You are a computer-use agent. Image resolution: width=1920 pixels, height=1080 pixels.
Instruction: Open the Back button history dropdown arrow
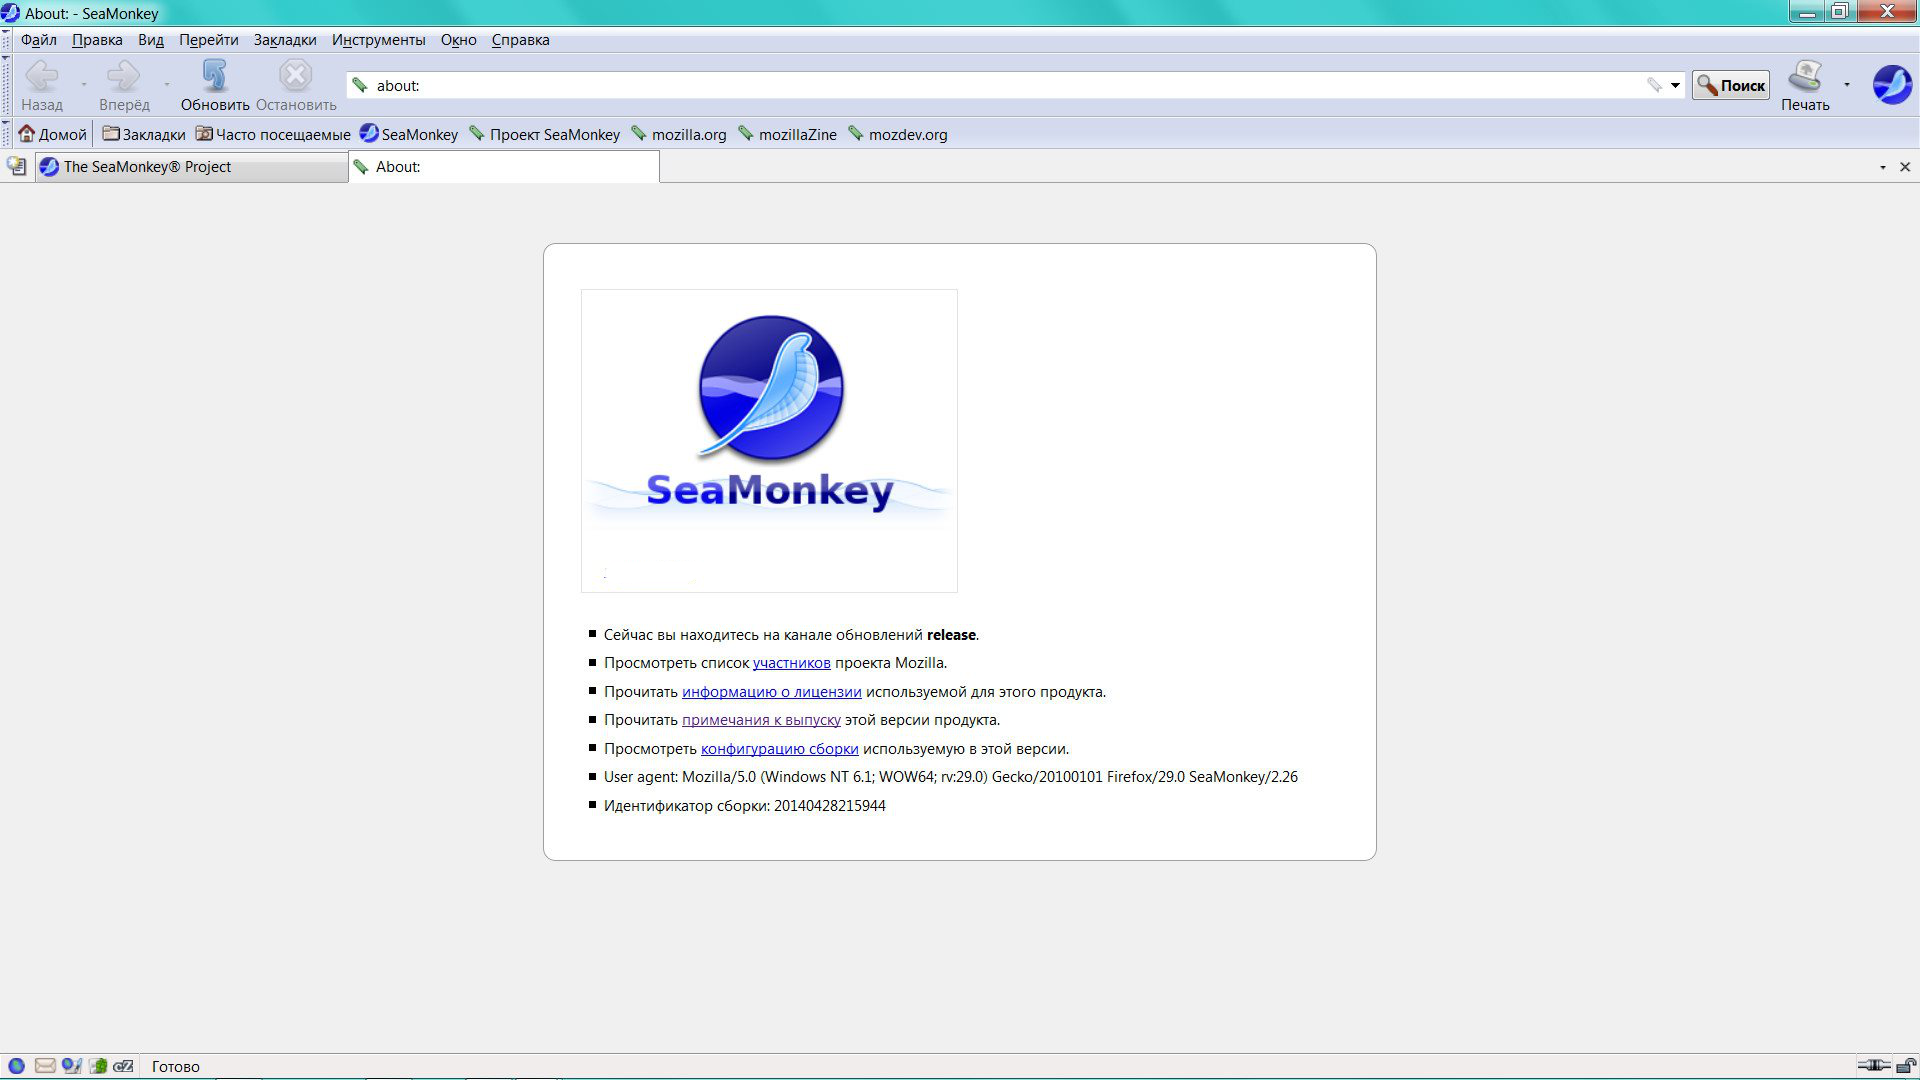84,85
